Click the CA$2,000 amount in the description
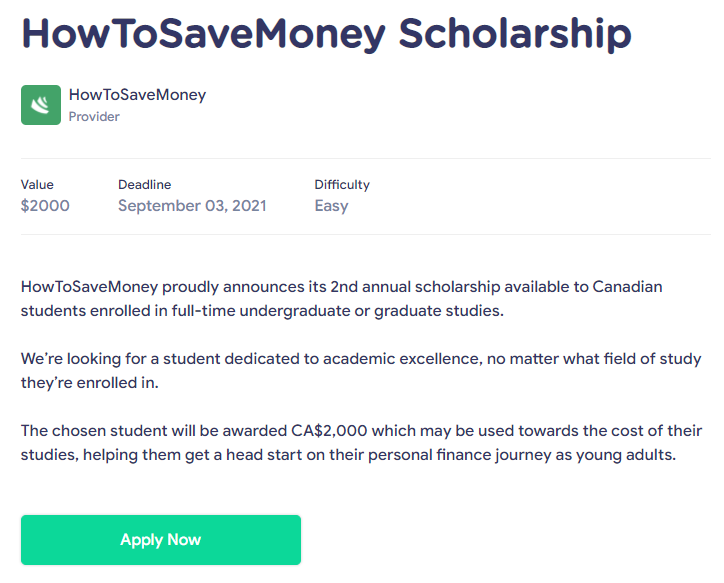This screenshot has width=724, height=583. [x=329, y=431]
